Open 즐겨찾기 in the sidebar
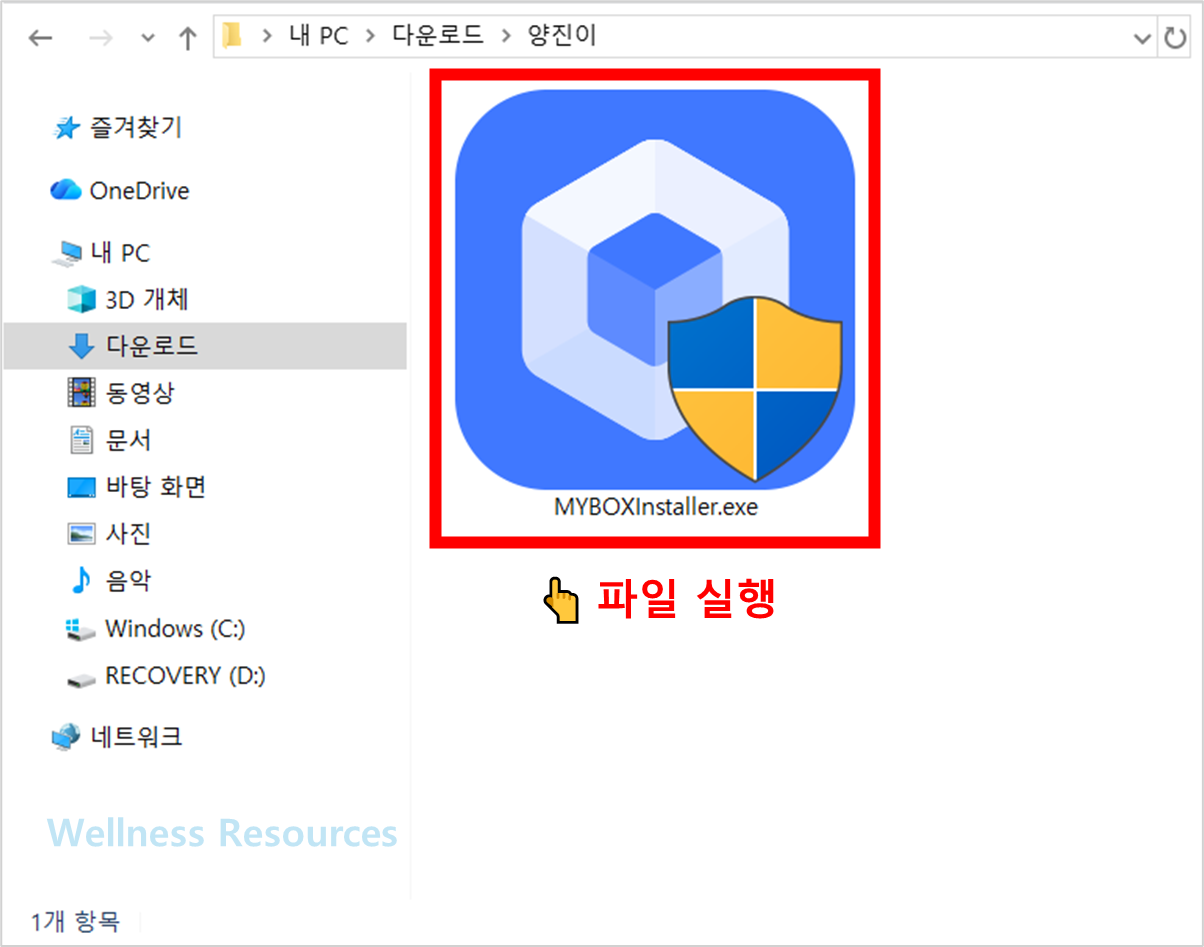Screen dimensions: 1204x947 coord(118,127)
